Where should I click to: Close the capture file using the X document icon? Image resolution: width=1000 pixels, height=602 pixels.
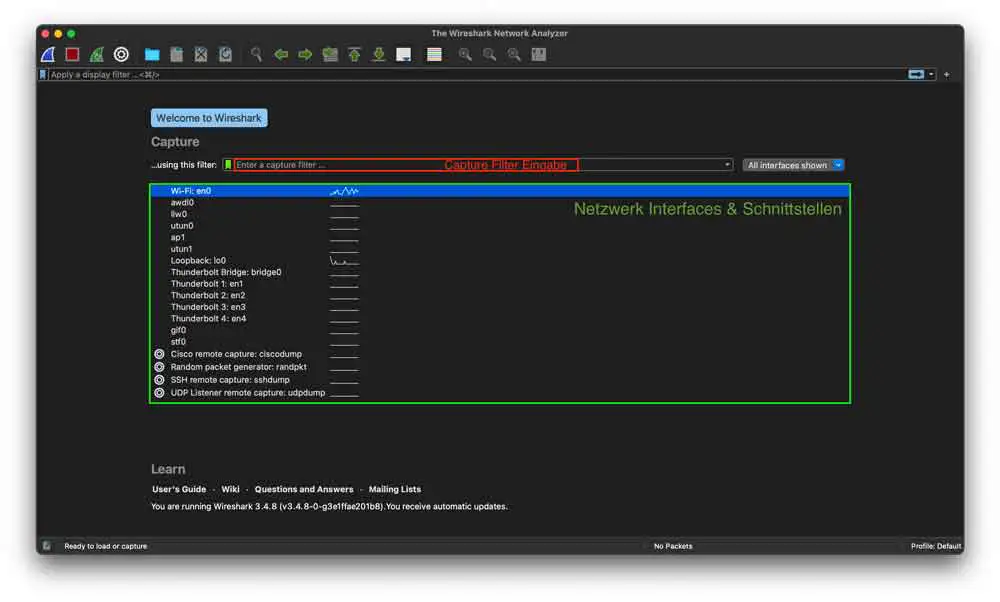201,55
